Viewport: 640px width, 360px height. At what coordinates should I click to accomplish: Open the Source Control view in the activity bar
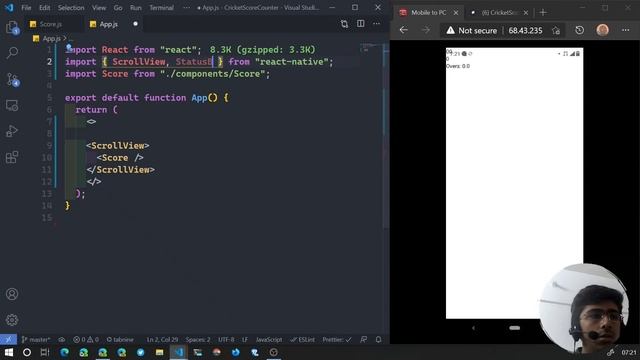pos(12,79)
